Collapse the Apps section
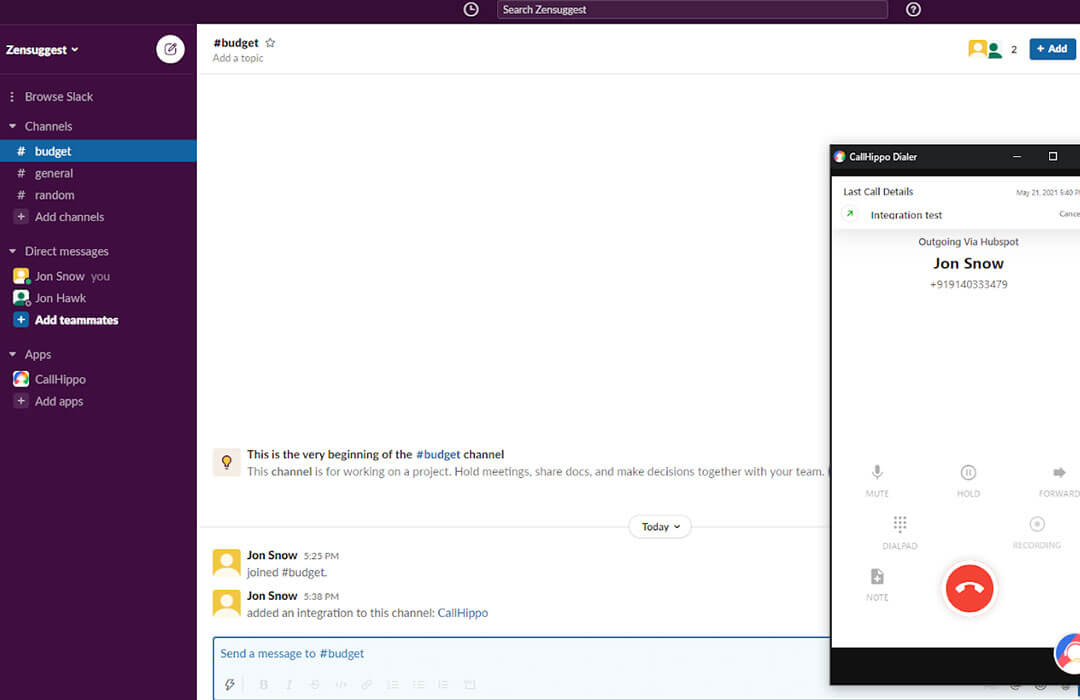 [x=12, y=354]
